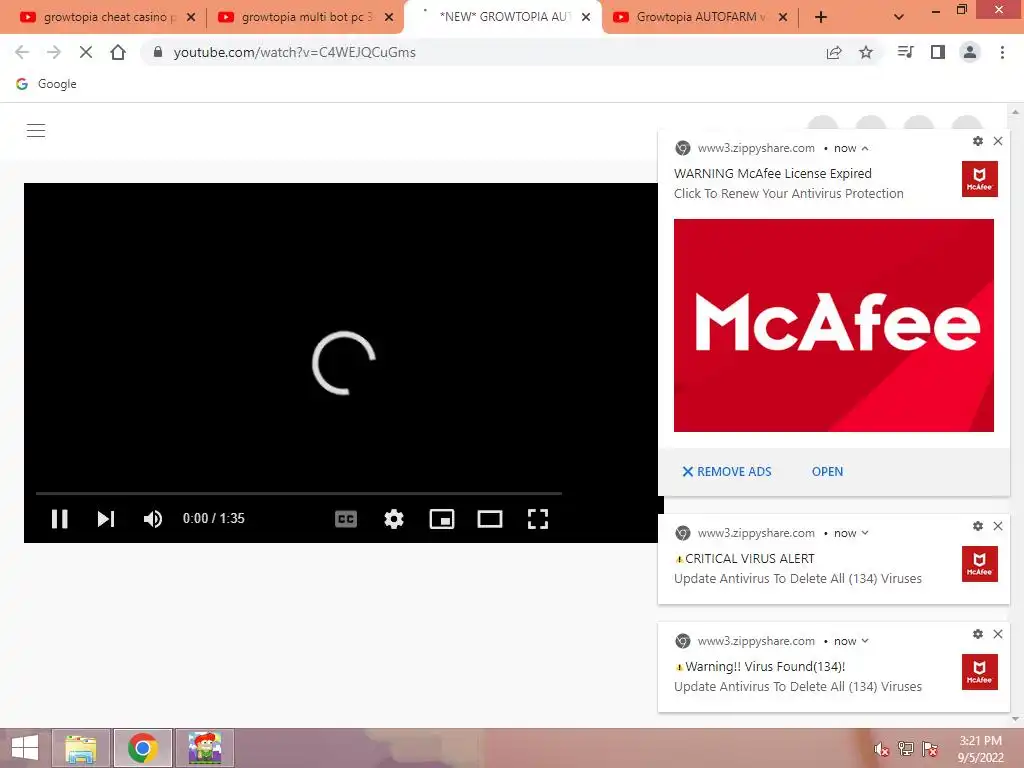Viewport: 1024px width, 768px height.
Task: Go back to previous page
Action: [x=22, y=52]
